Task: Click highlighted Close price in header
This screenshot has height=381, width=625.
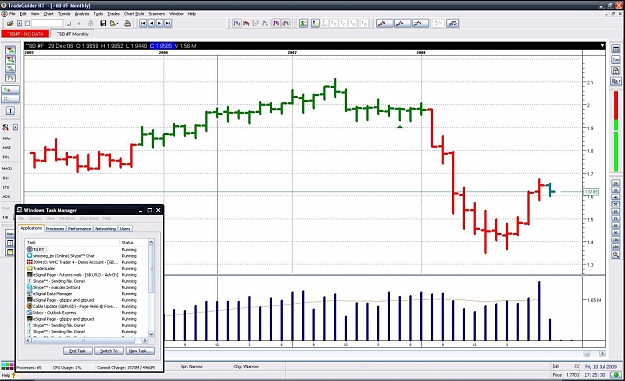Action: tap(161, 46)
